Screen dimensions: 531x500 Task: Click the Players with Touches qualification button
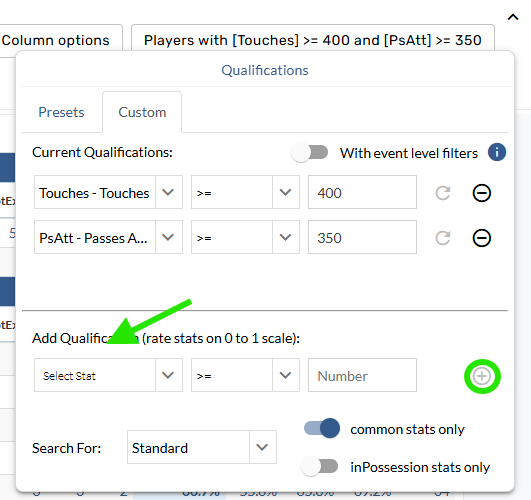tap(313, 40)
